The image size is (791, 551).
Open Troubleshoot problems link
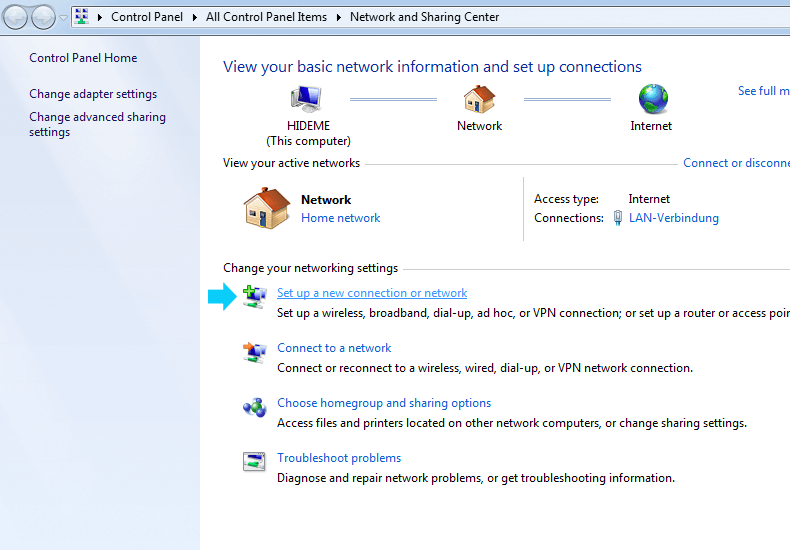(339, 458)
